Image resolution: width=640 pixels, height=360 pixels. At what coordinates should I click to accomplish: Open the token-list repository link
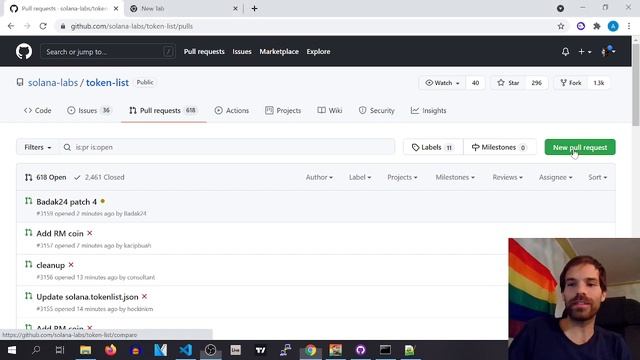tap(107, 83)
